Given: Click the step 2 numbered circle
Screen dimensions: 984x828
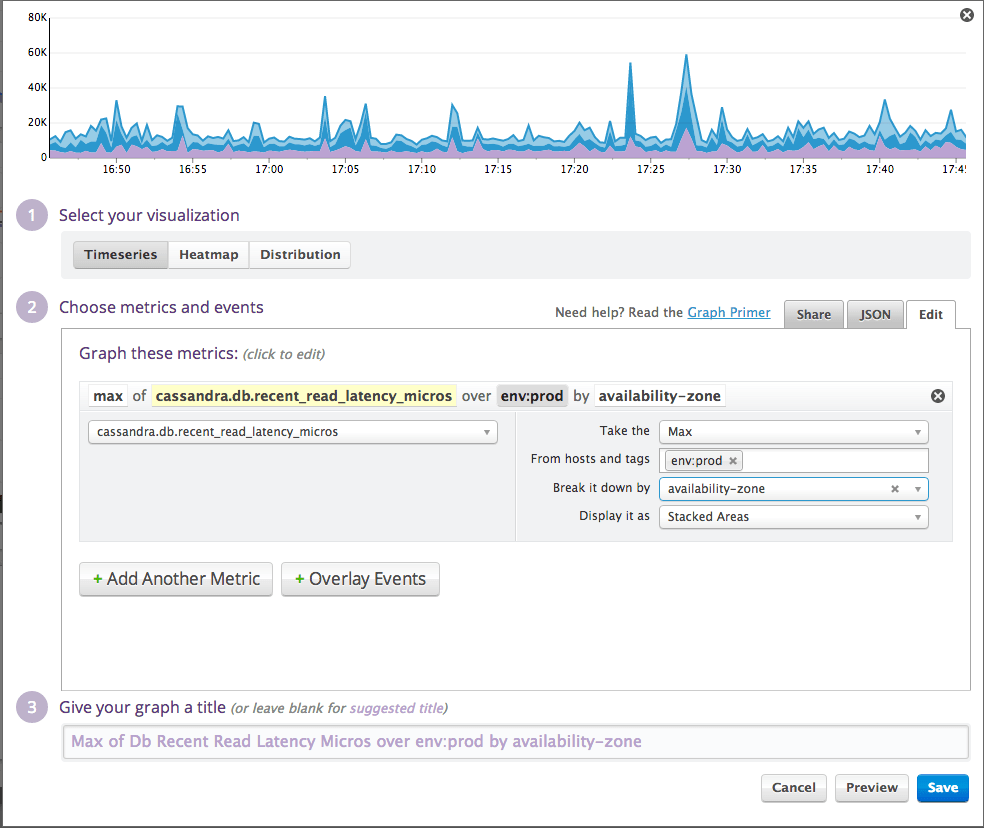Looking at the screenshot, I should pos(31,307).
